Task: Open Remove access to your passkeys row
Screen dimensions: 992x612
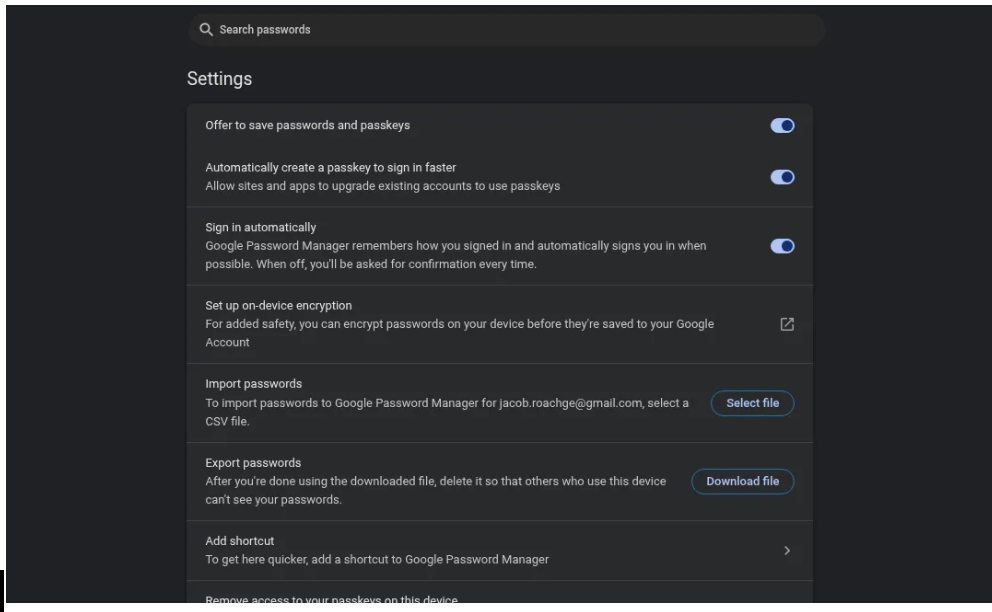Action: coord(331,600)
